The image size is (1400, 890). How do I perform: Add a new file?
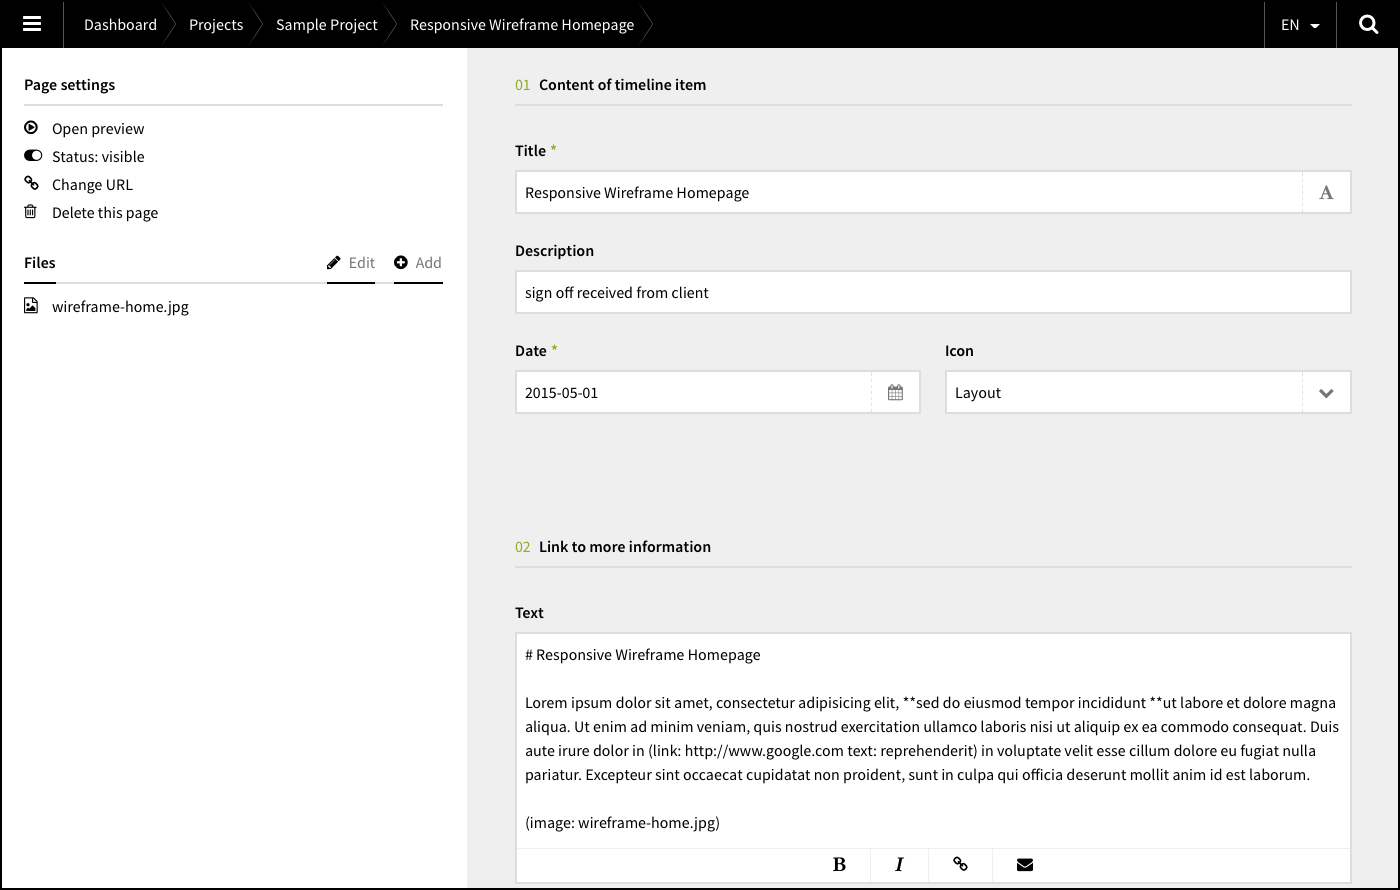[418, 263]
